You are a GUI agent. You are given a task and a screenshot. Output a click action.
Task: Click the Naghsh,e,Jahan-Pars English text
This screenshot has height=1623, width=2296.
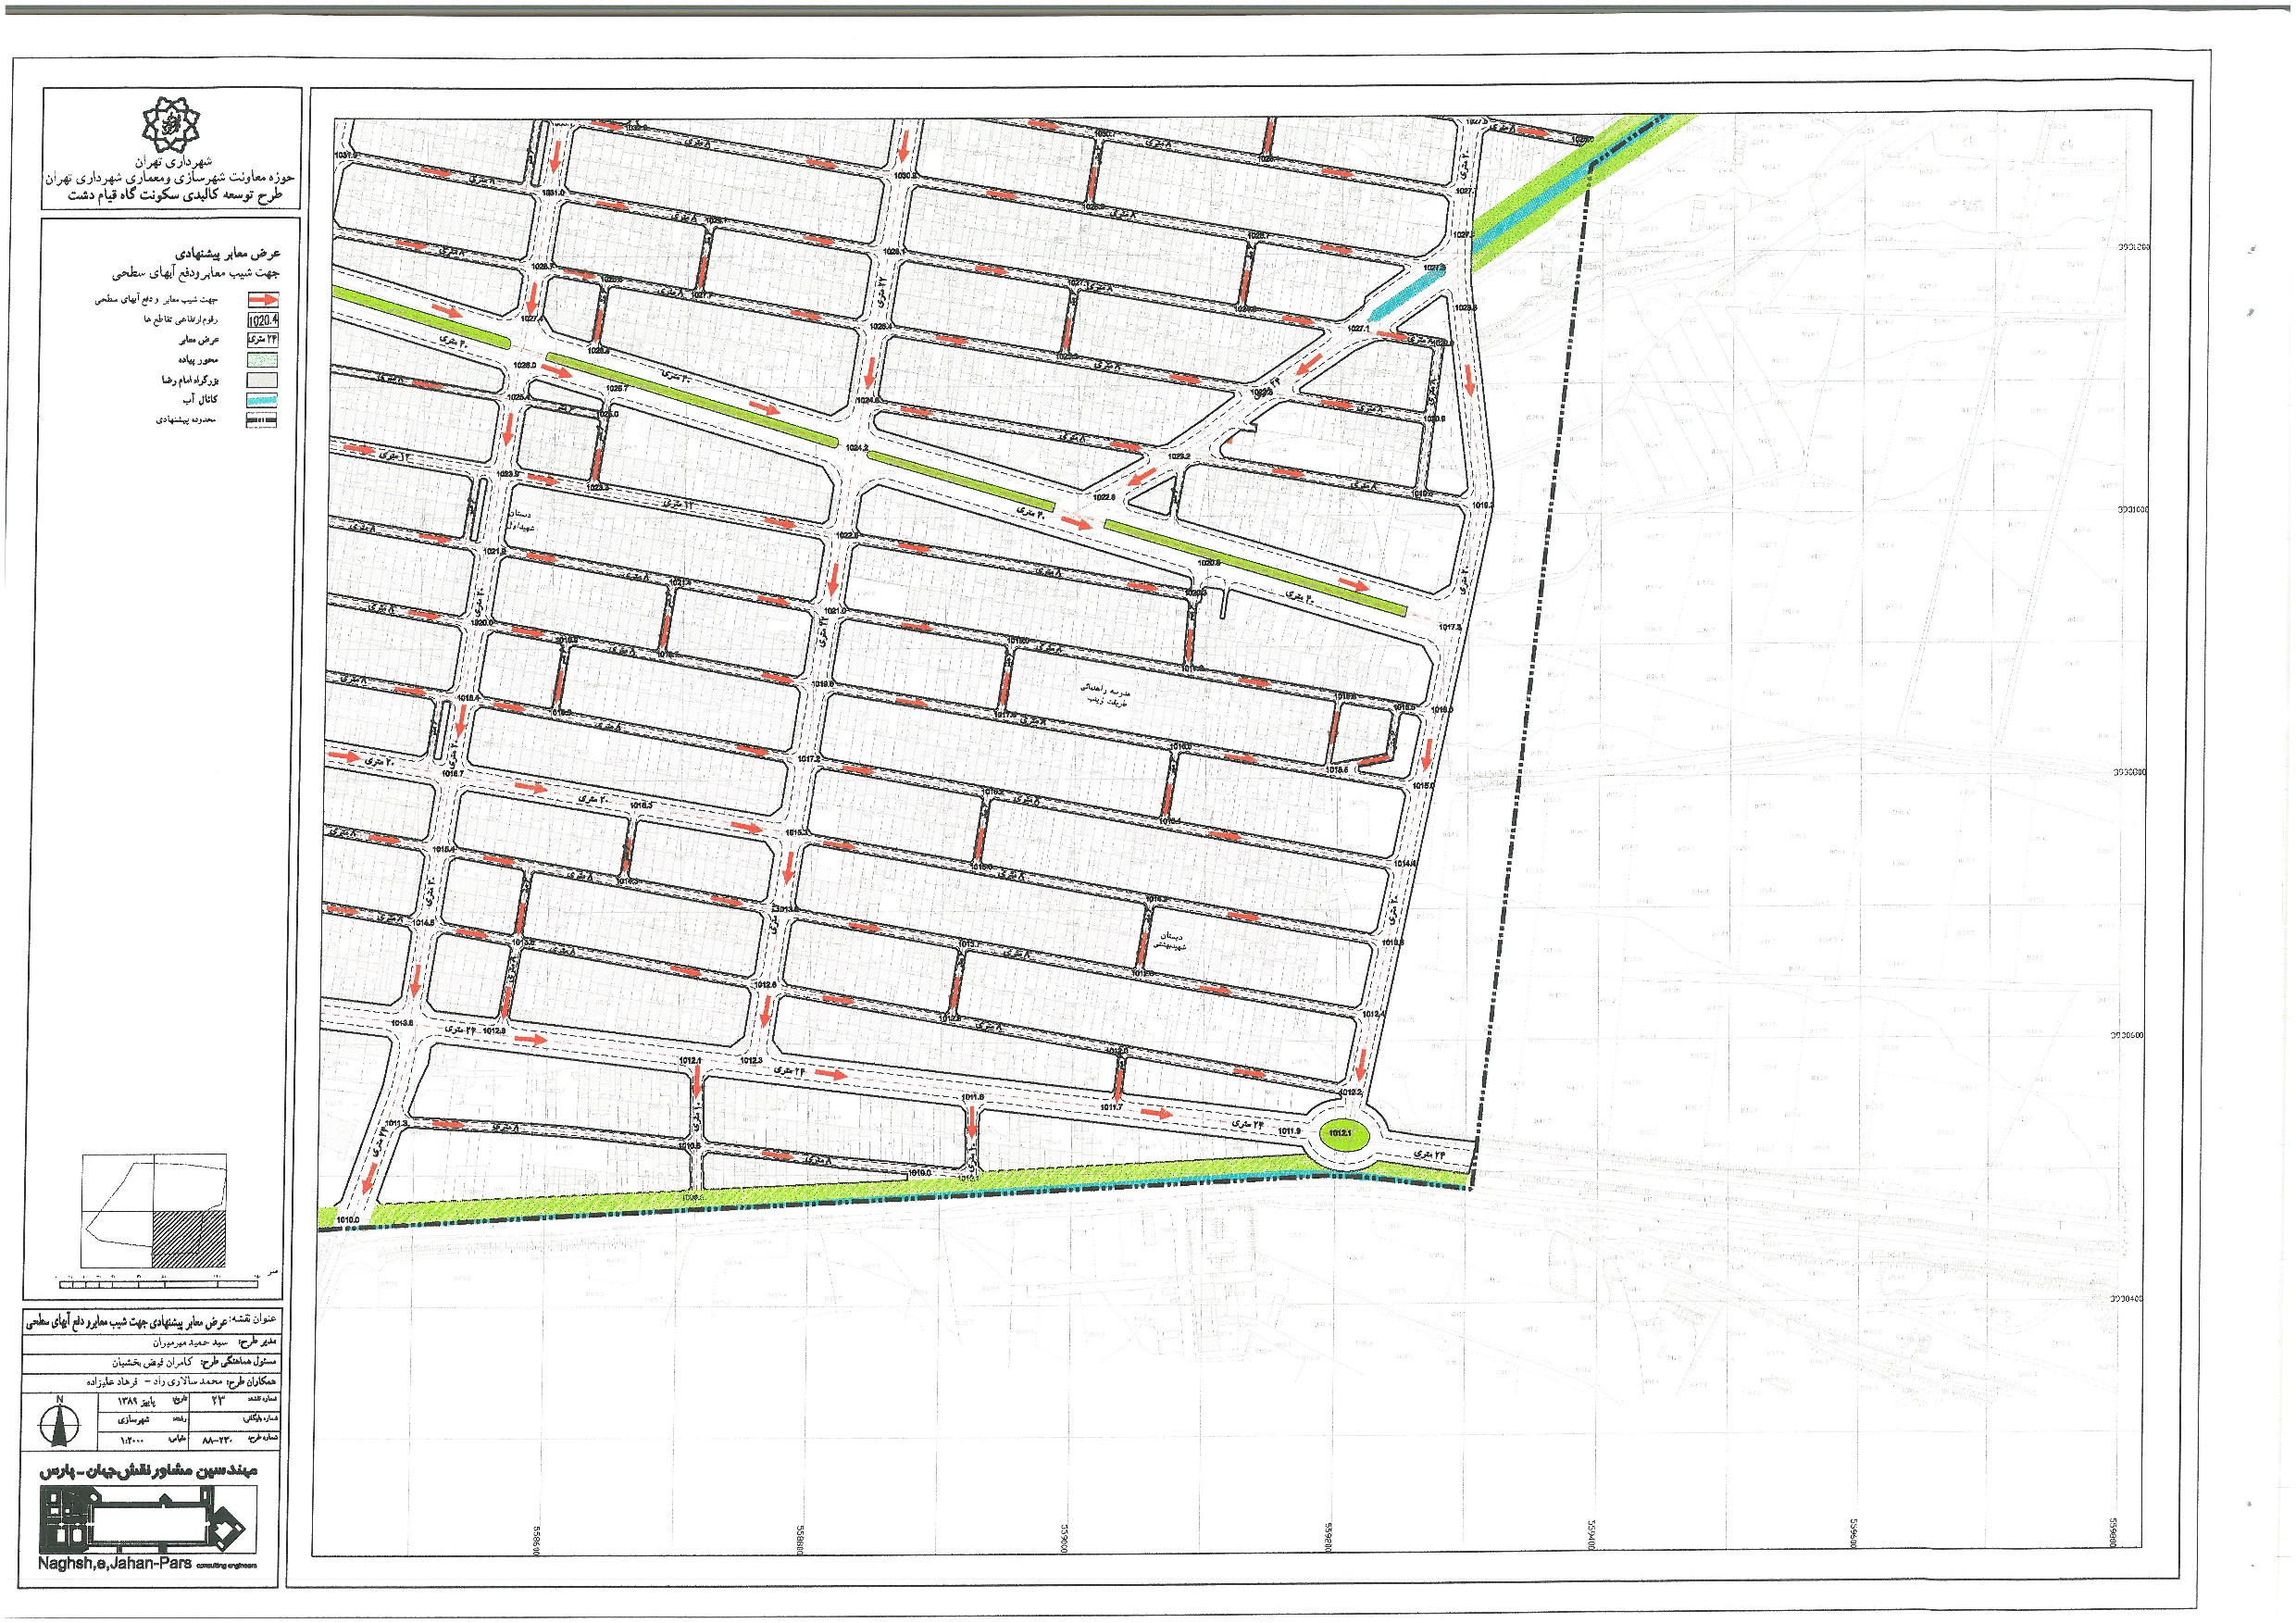pyautogui.click(x=114, y=1565)
